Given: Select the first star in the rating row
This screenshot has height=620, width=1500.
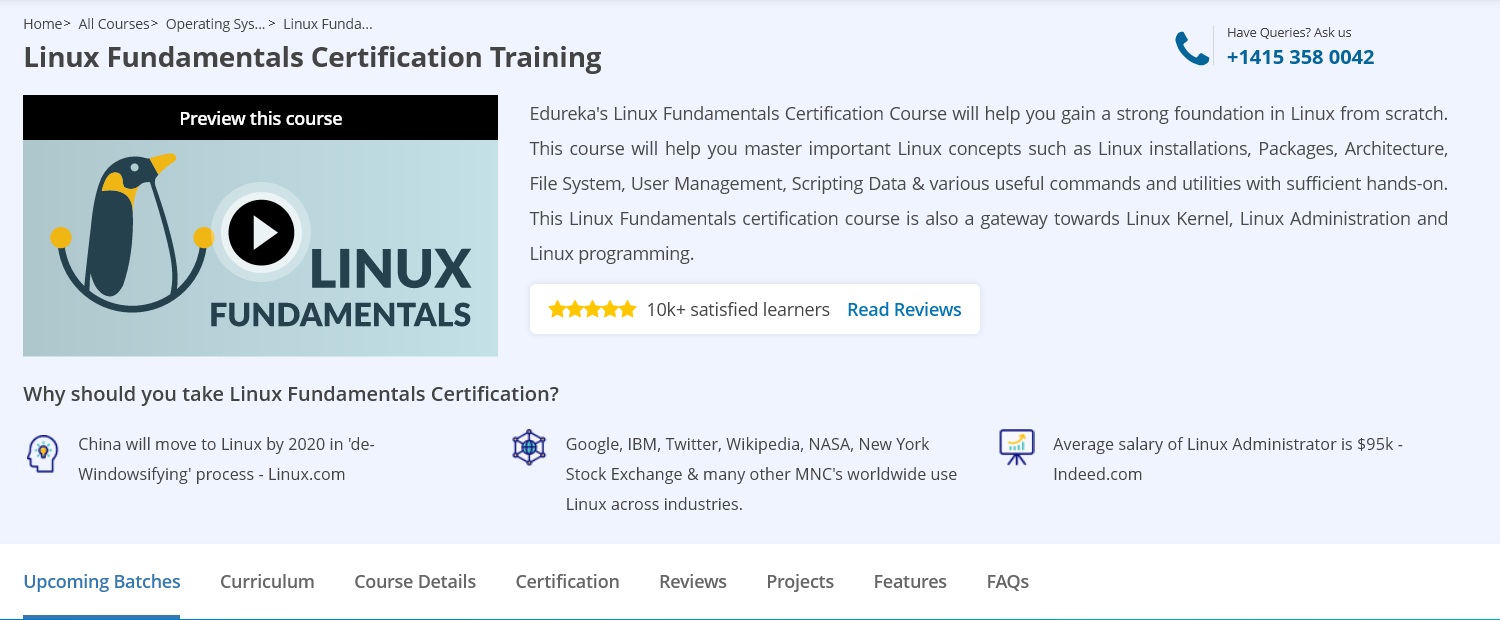Looking at the screenshot, I should point(557,309).
